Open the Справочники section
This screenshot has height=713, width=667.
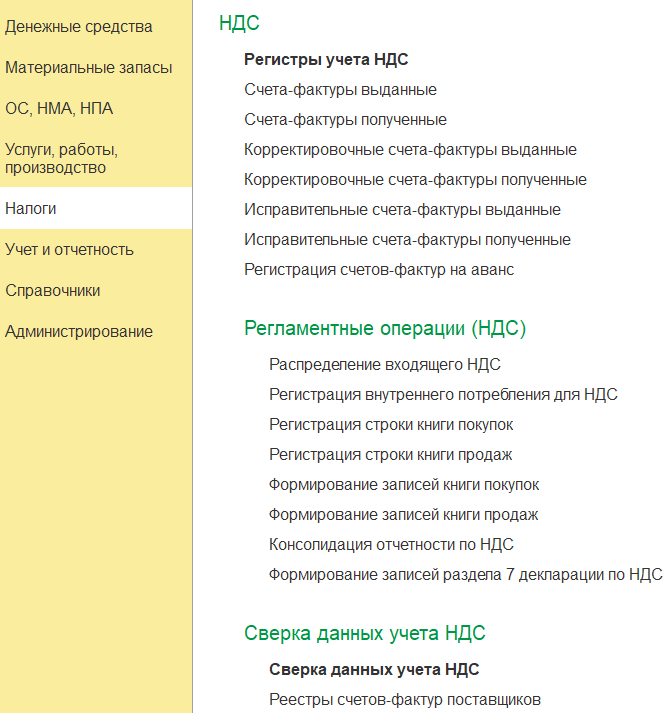[x=53, y=291]
